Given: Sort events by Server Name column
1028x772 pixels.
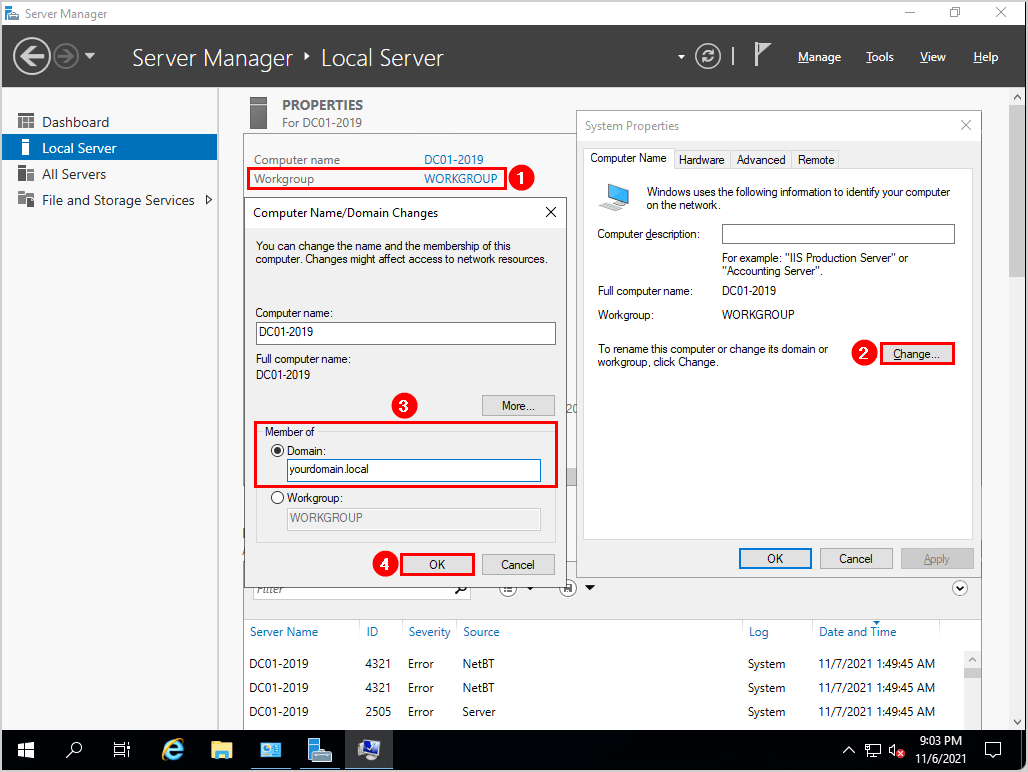Looking at the screenshot, I should (284, 632).
